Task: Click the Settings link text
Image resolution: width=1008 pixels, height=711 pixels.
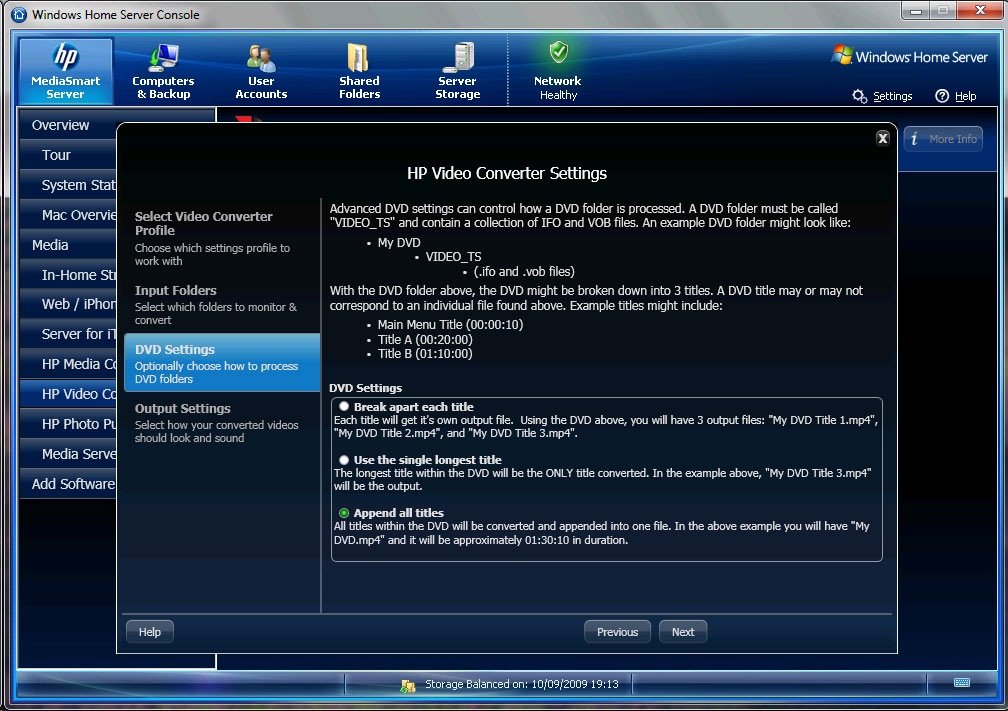Action: pyautogui.click(x=892, y=96)
